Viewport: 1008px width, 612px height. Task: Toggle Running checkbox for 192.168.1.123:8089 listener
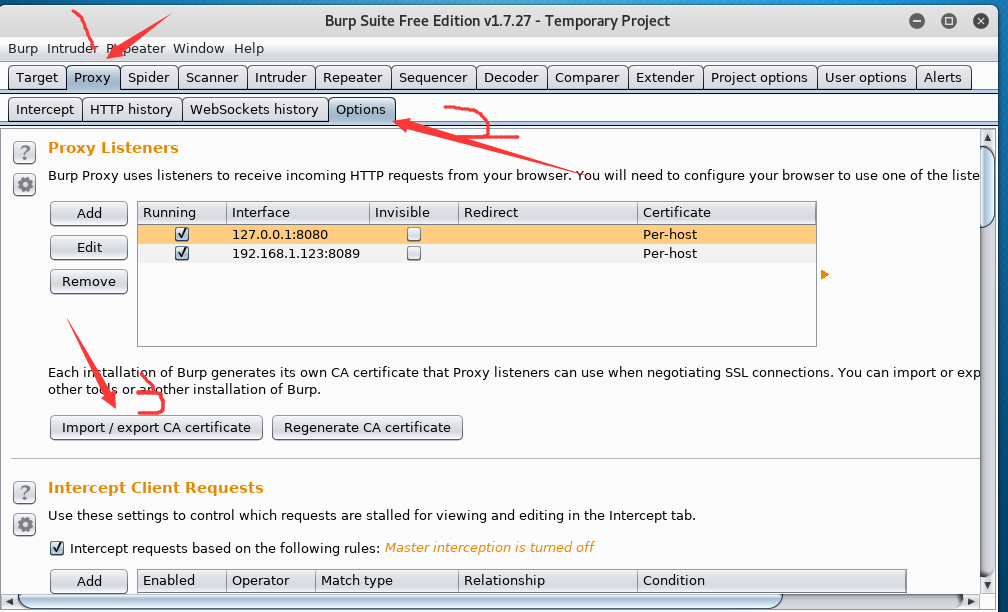[182, 253]
